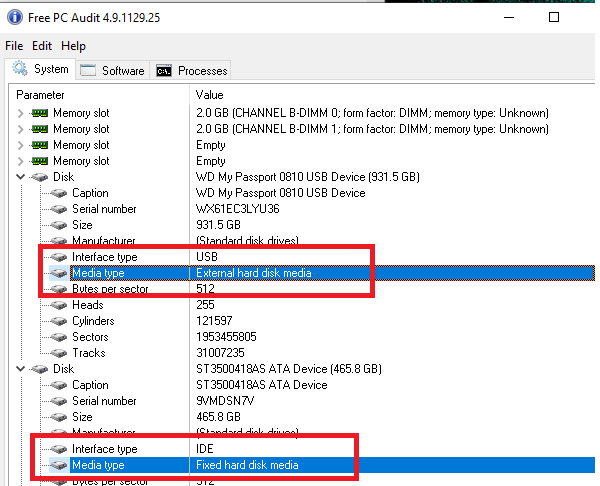Collapse the WD My Passport Disk node
The width and height of the screenshot is (600, 486).
click(21, 177)
